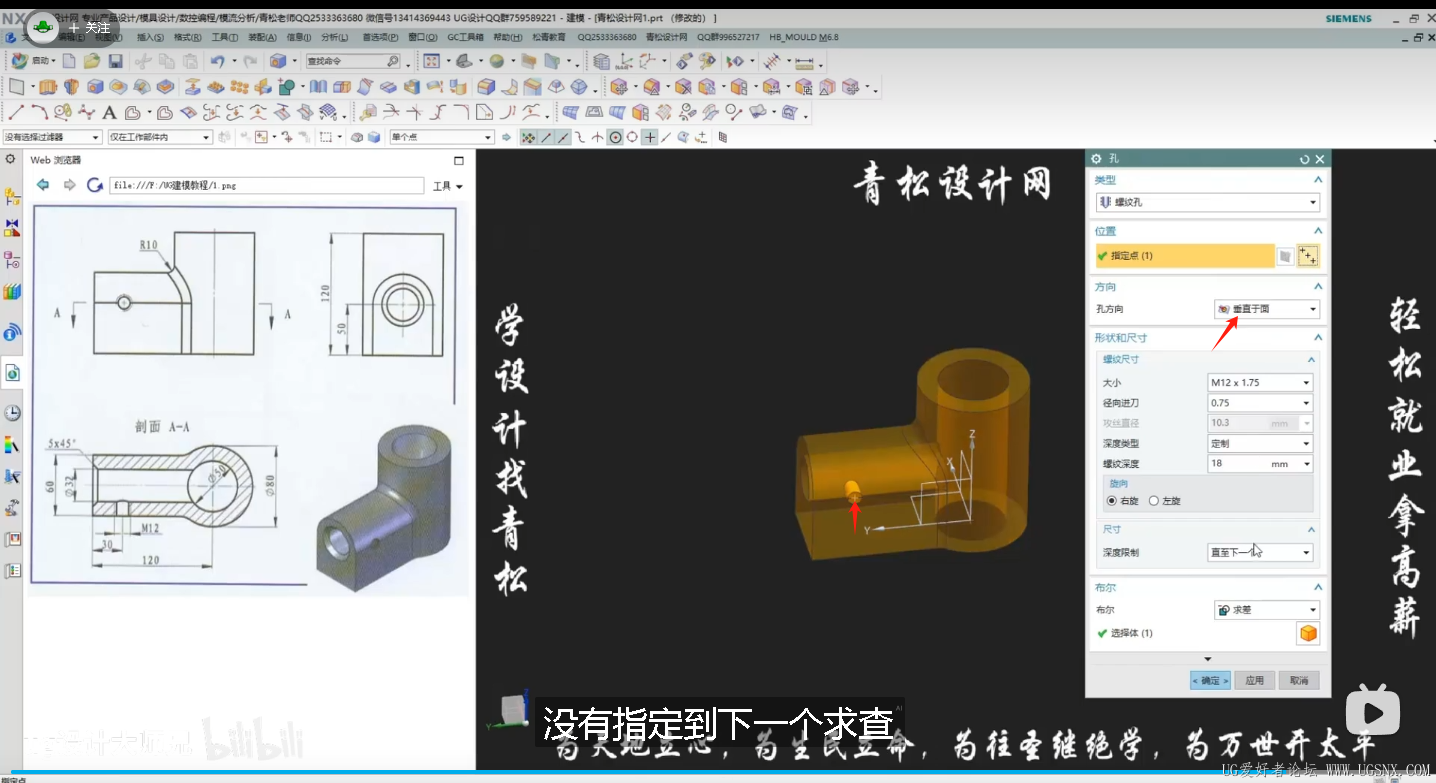
Task: Click the 确定 button in Hole dialog
Action: pos(1210,680)
